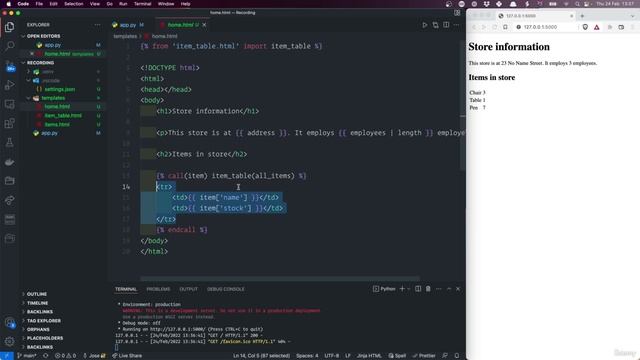Viewport: 640px width, 360px height.
Task: Open Source Control view with badge
Action: [x=9, y=66]
